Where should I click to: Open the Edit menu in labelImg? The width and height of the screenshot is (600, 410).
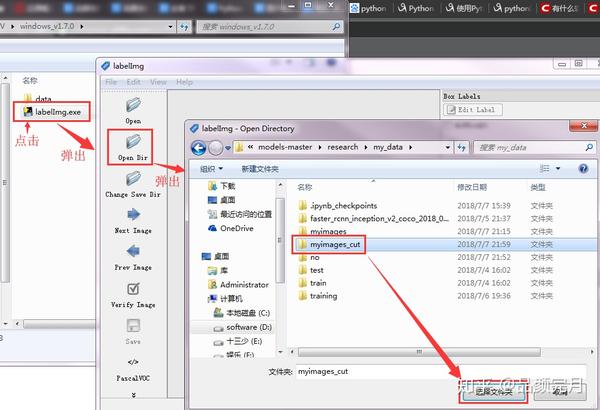pyautogui.click(x=134, y=82)
